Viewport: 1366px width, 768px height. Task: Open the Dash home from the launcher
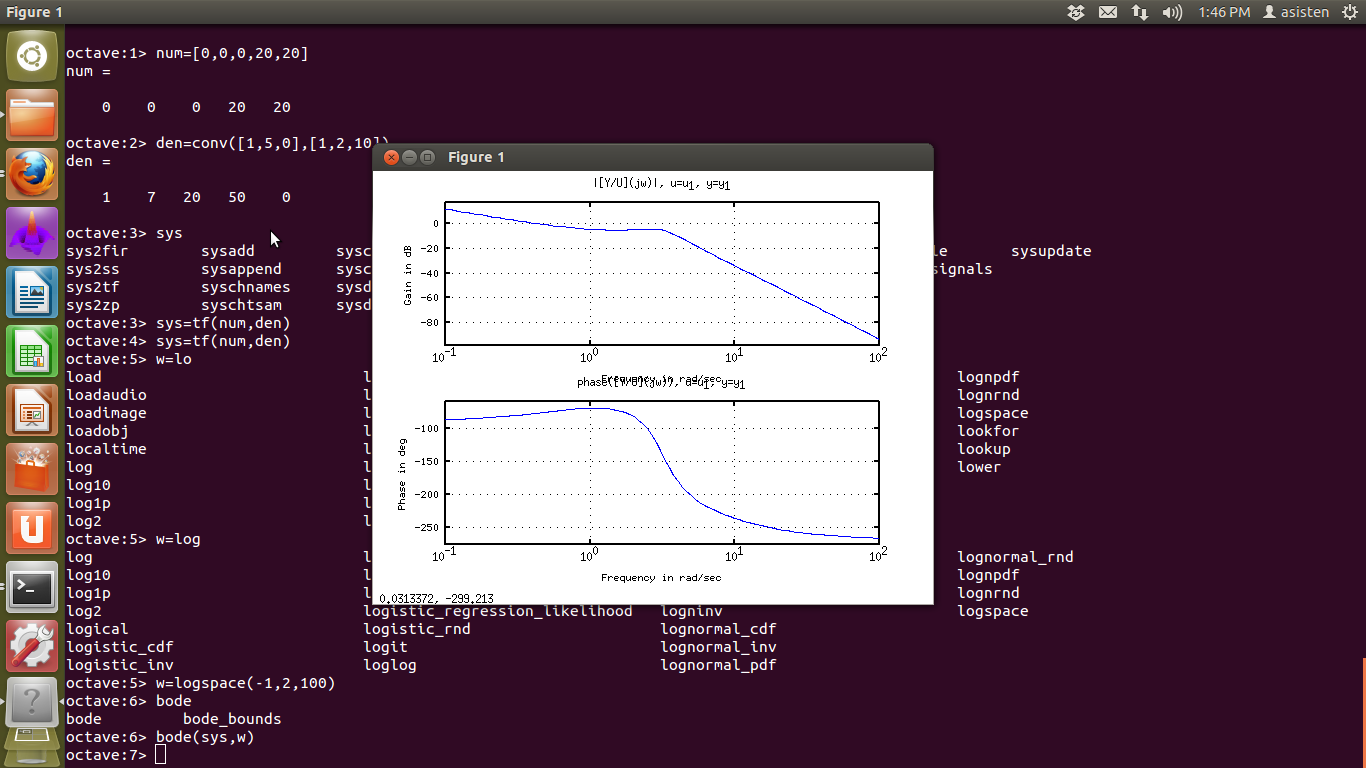(31, 55)
